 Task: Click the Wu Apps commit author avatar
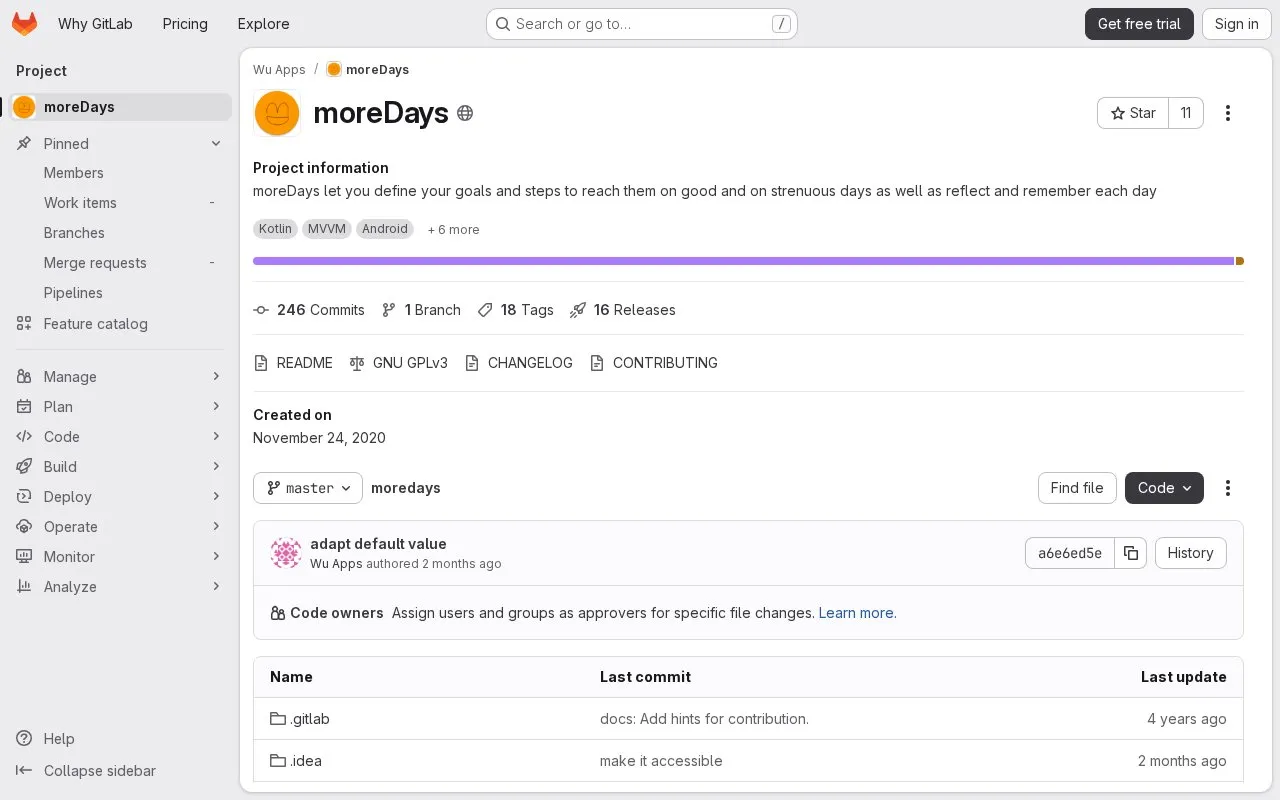tap(286, 553)
